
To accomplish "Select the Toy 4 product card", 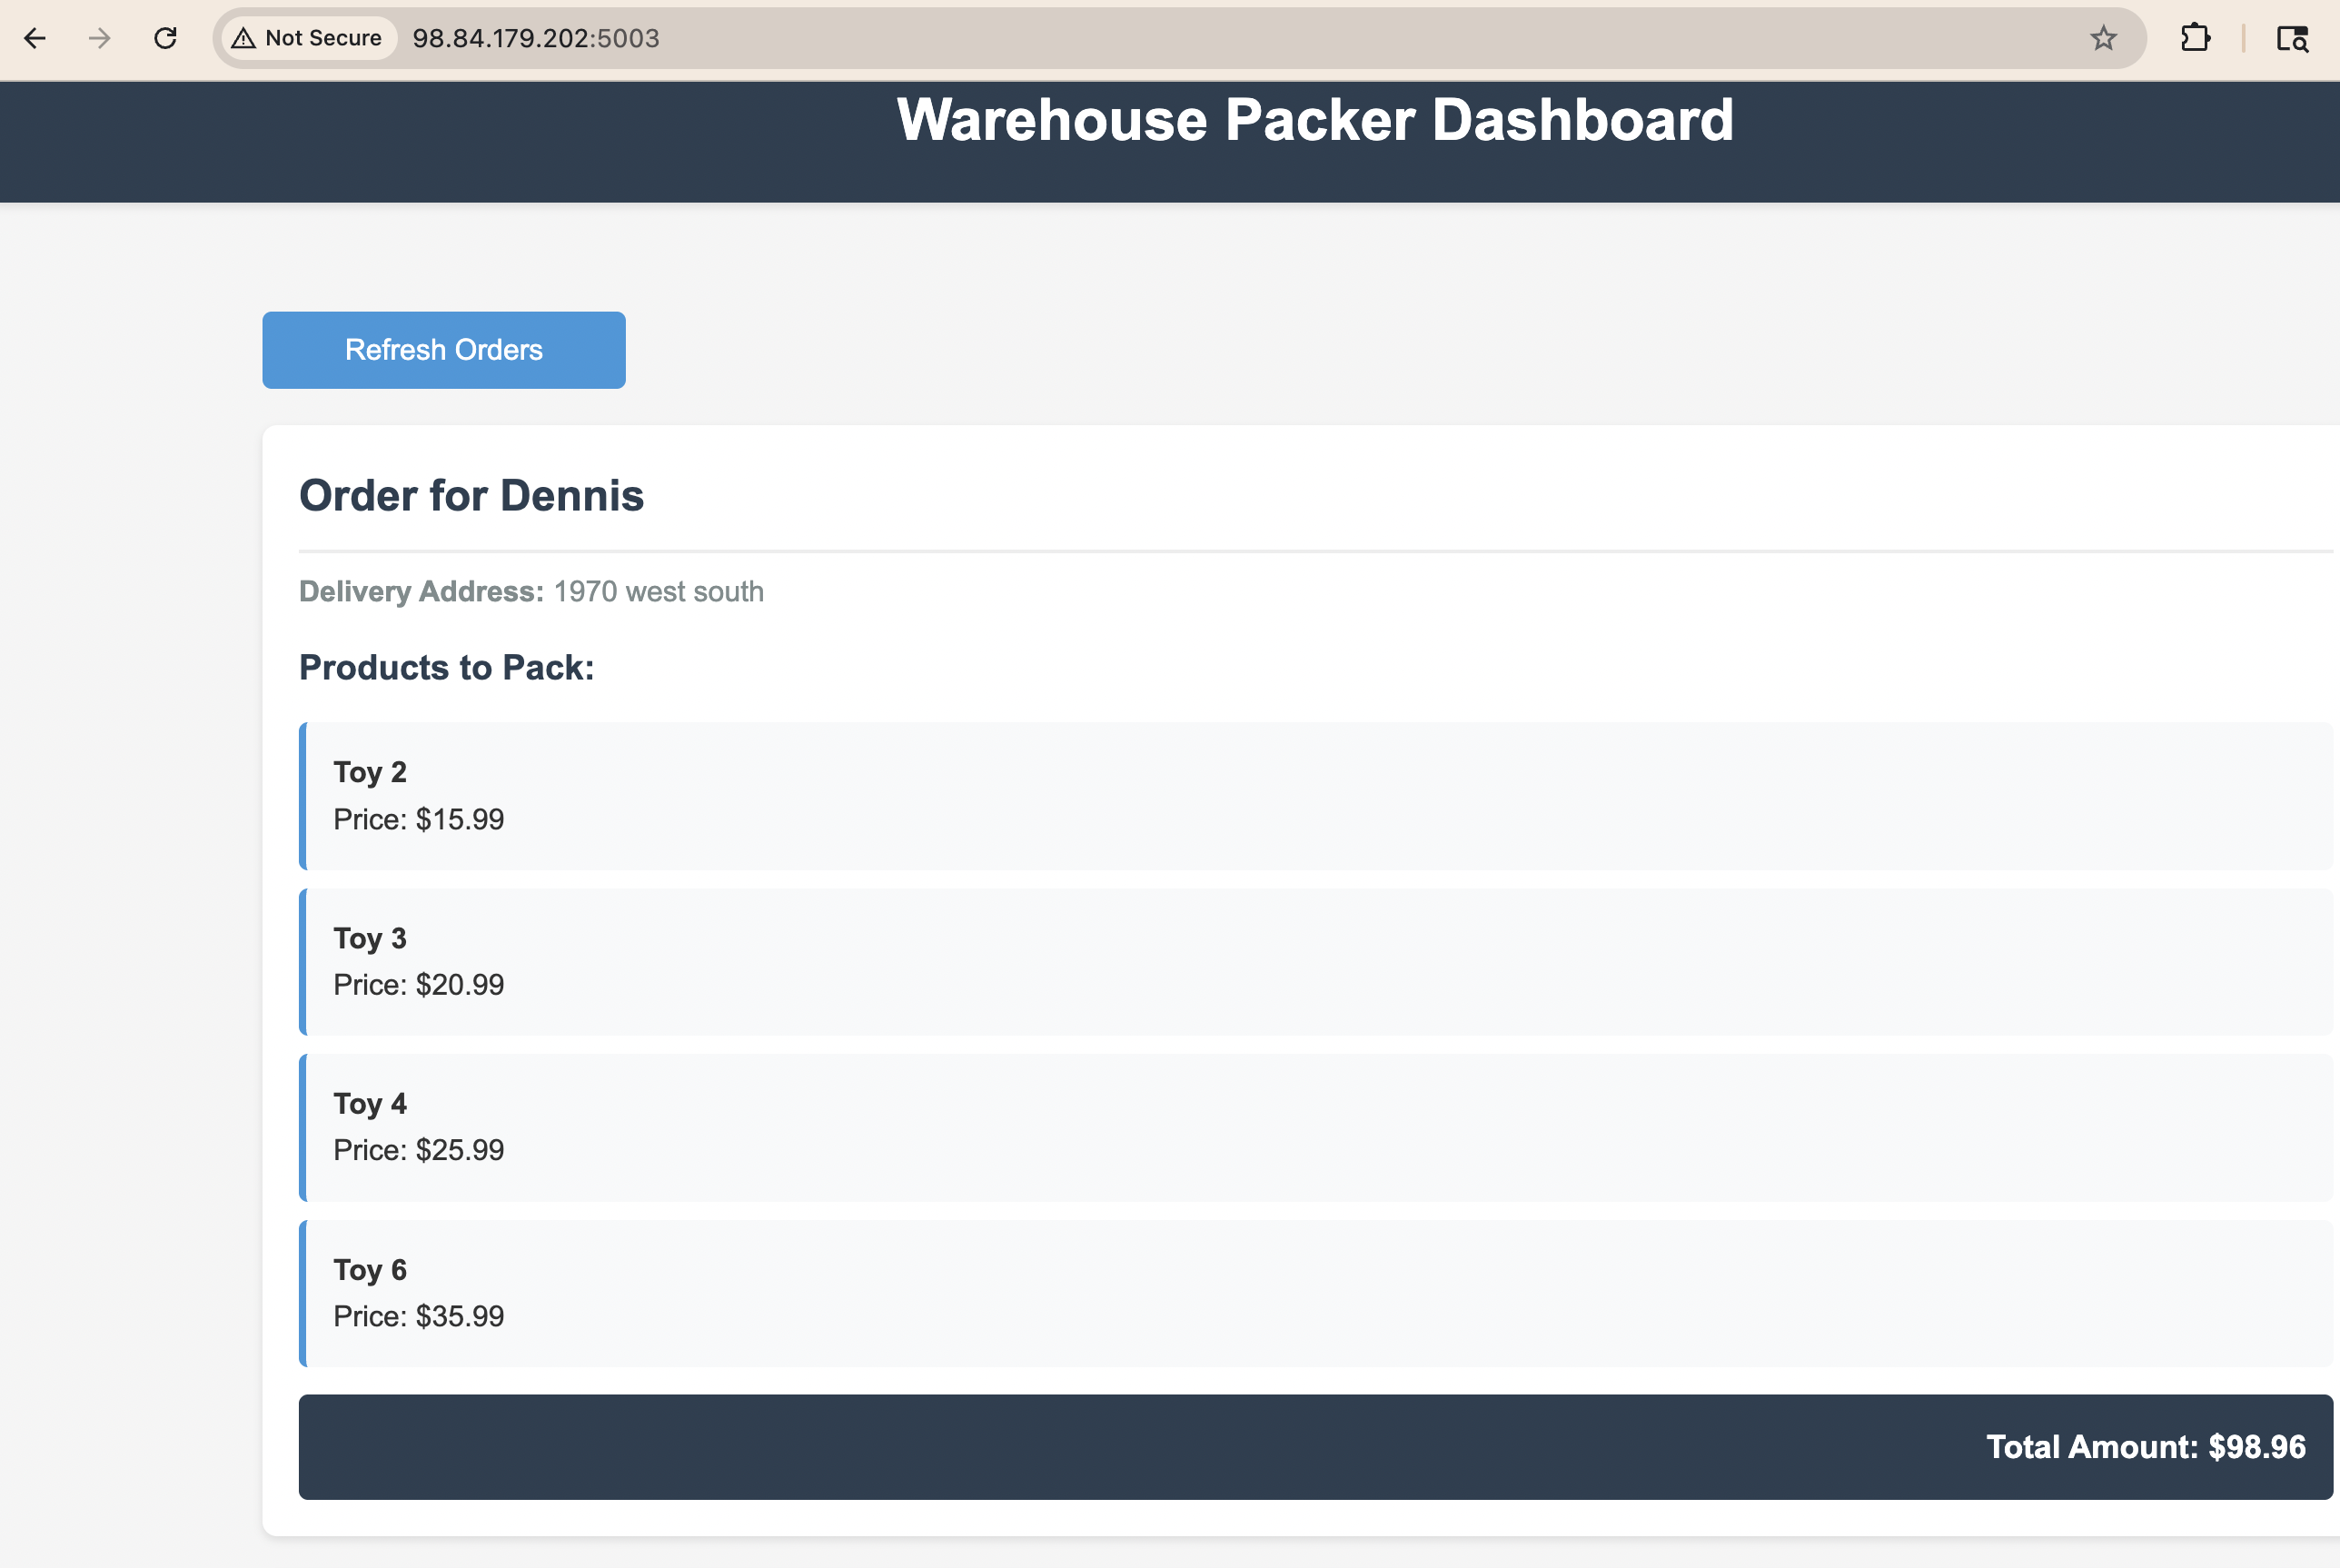I will point(1315,1127).
